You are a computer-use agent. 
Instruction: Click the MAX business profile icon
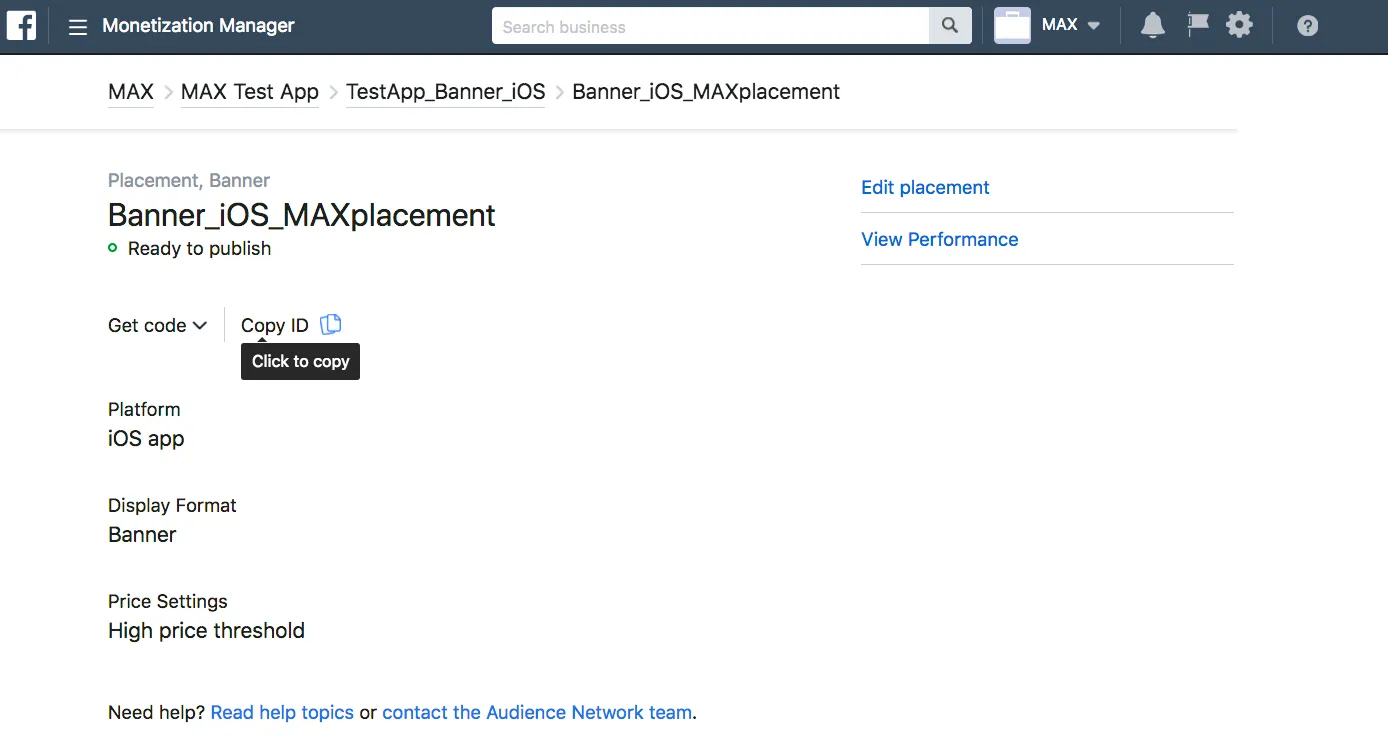click(x=1010, y=25)
